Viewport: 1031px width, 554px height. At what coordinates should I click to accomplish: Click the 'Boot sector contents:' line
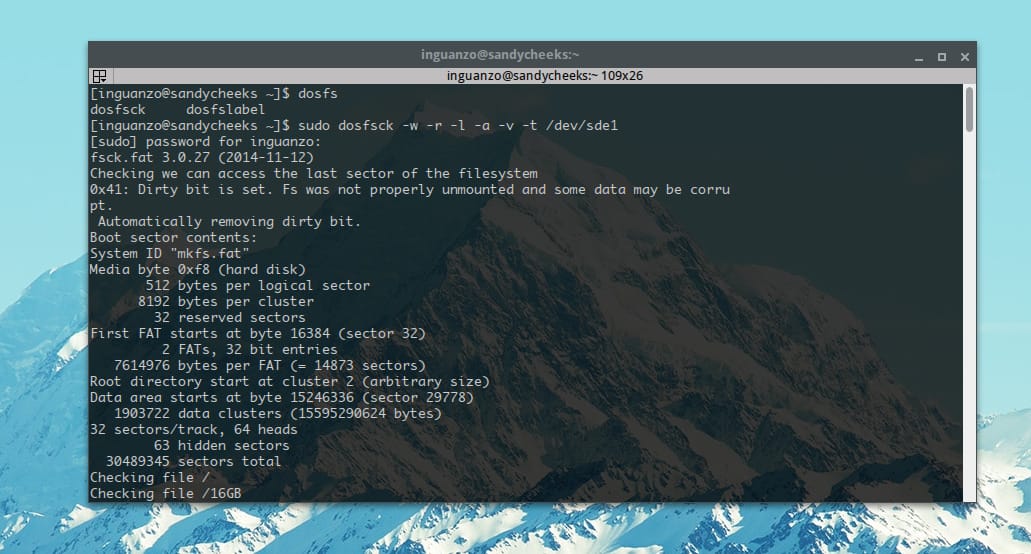(x=173, y=237)
